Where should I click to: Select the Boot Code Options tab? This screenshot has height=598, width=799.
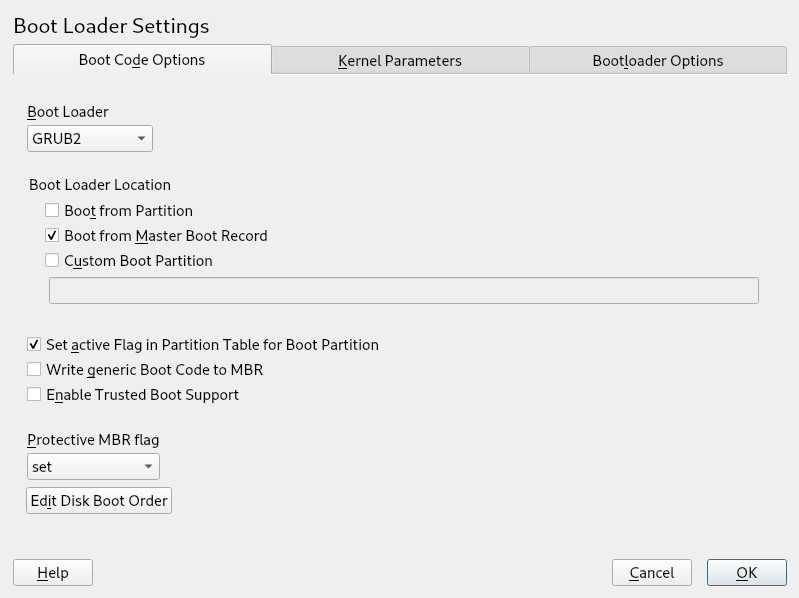tap(142, 59)
